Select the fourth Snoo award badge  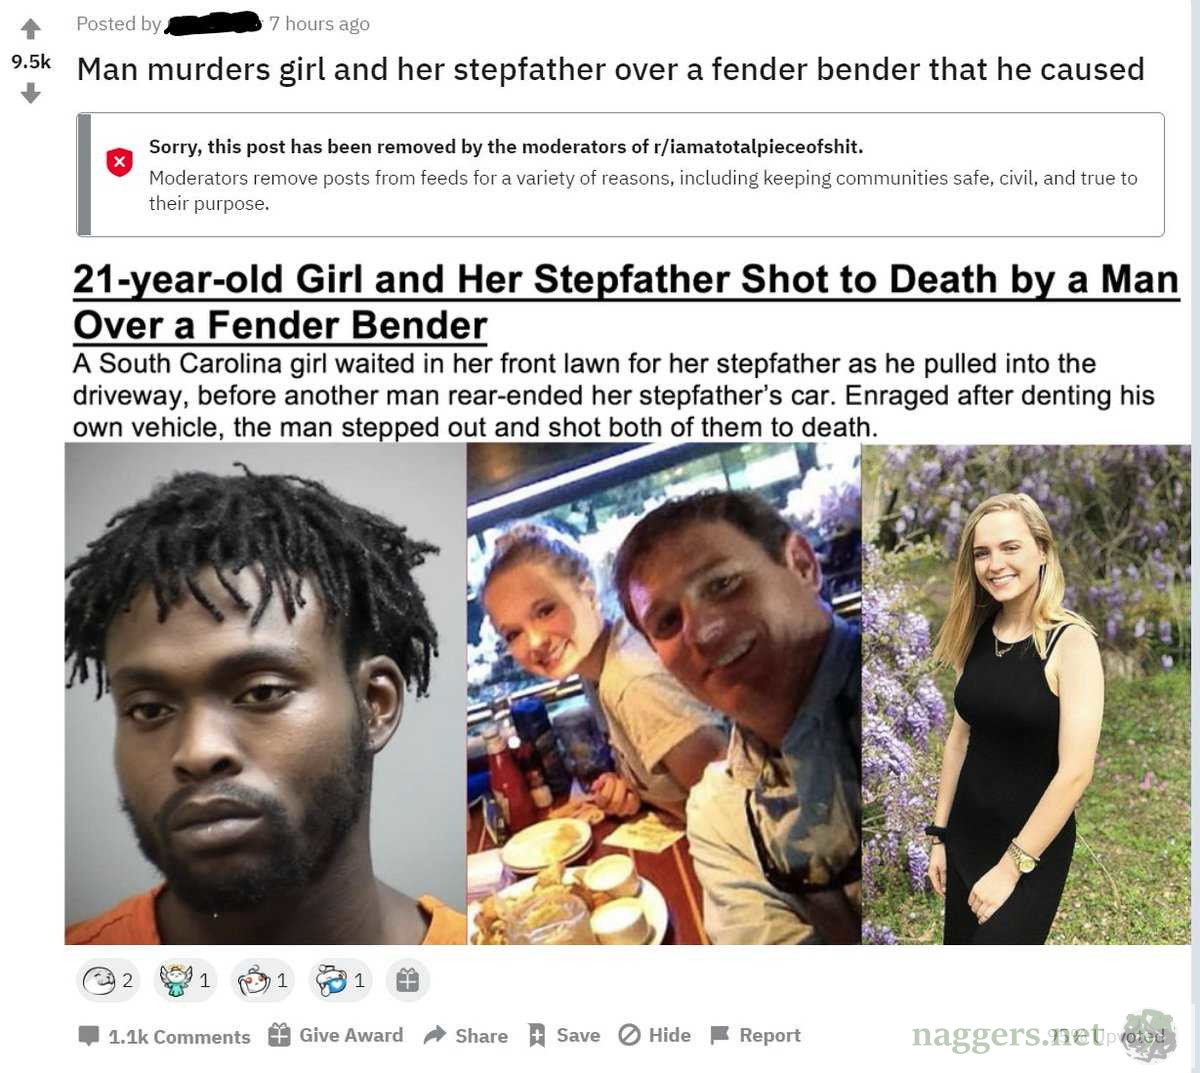click(340, 980)
